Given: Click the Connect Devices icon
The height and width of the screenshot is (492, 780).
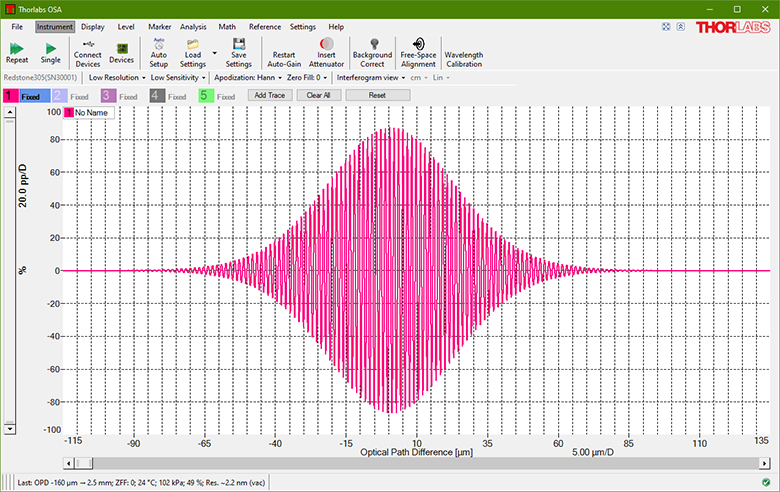Looking at the screenshot, I should tap(88, 52).
